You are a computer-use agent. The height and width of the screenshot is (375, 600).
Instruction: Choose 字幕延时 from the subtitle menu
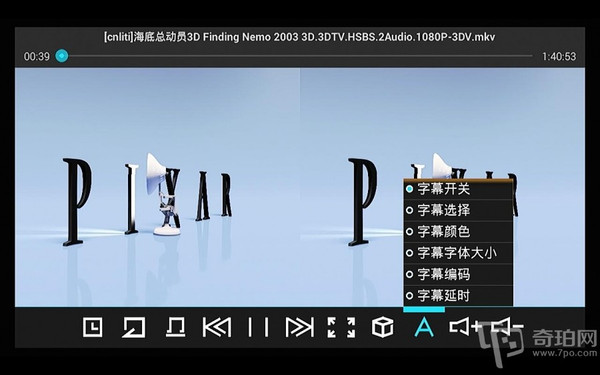tap(458, 295)
